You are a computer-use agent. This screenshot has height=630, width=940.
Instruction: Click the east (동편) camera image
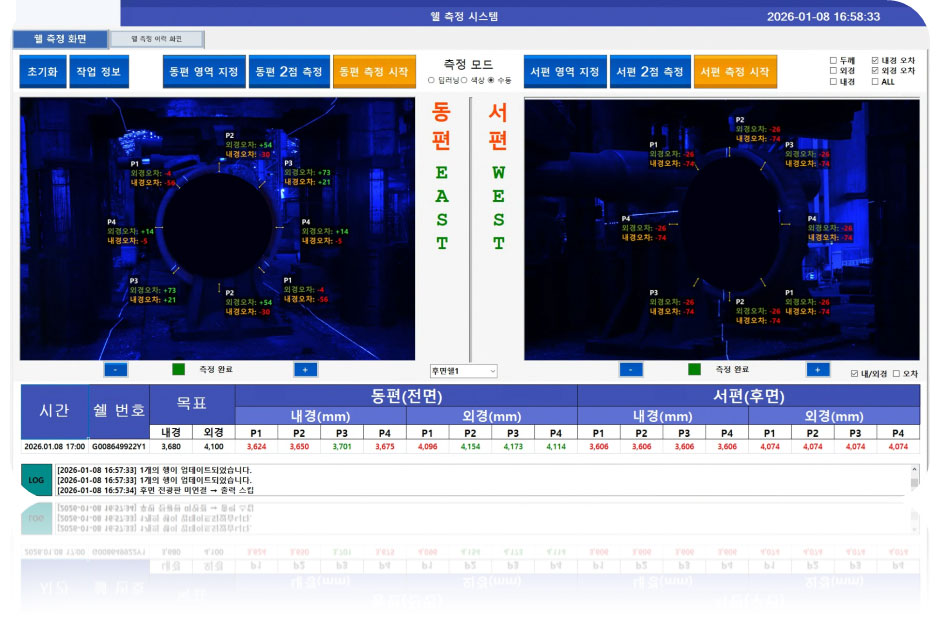pos(217,229)
